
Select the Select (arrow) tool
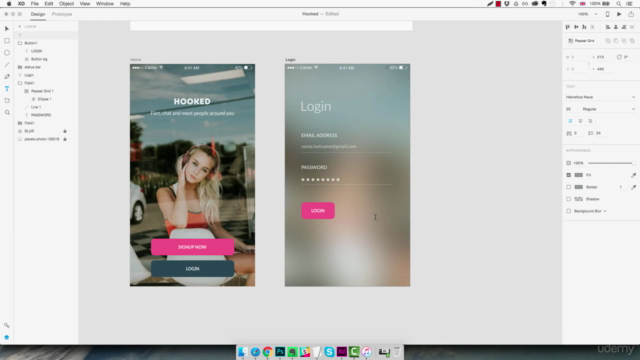(7, 29)
